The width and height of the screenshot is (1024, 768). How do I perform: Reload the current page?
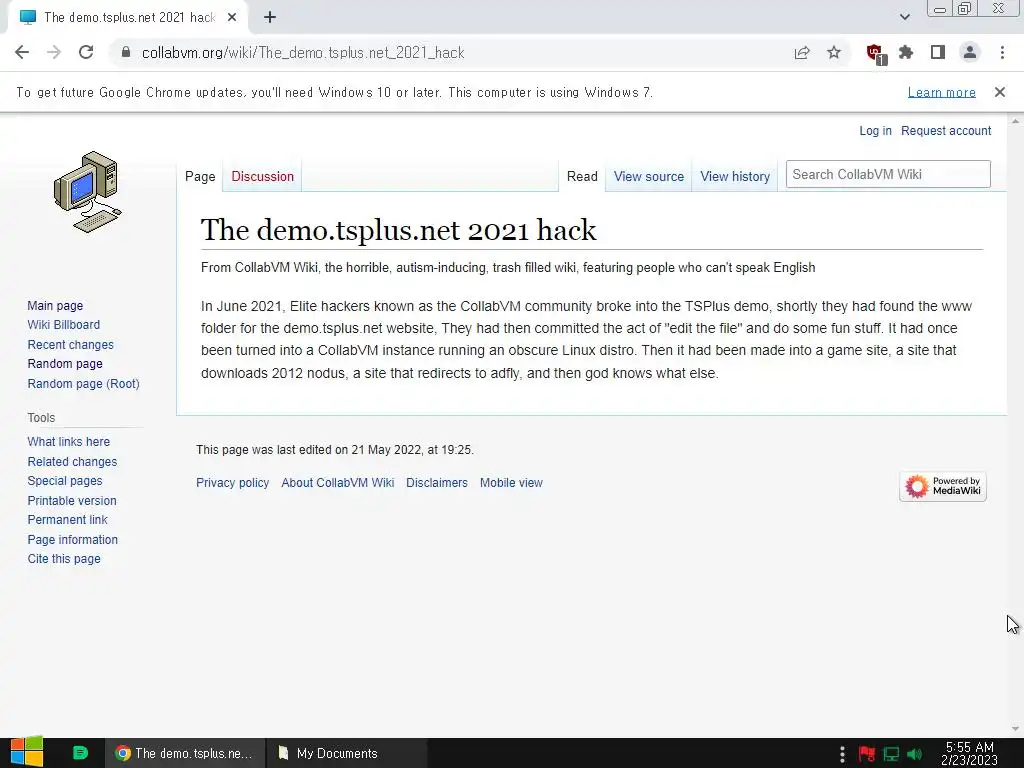[x=86, y=53]
